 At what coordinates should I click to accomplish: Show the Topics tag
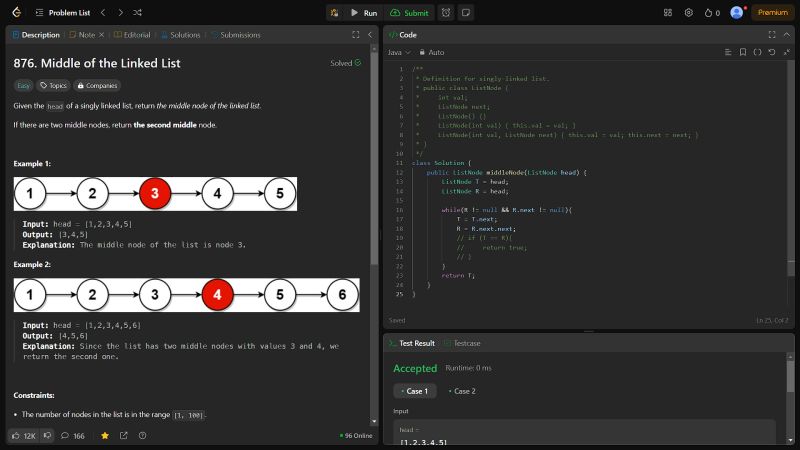(54, 86)
